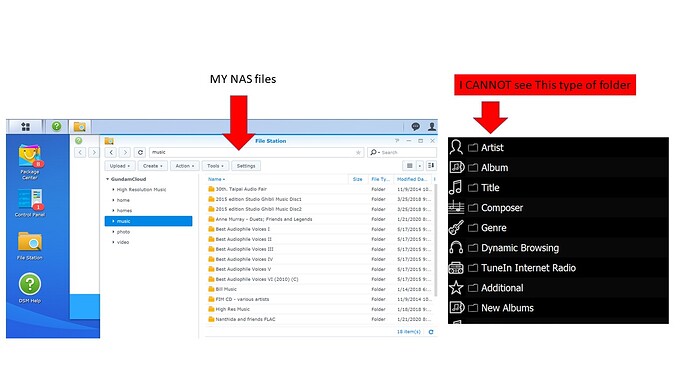690x388 pixels.
Task: Click the Artist person icon
Action: click(x=456, y=147)
